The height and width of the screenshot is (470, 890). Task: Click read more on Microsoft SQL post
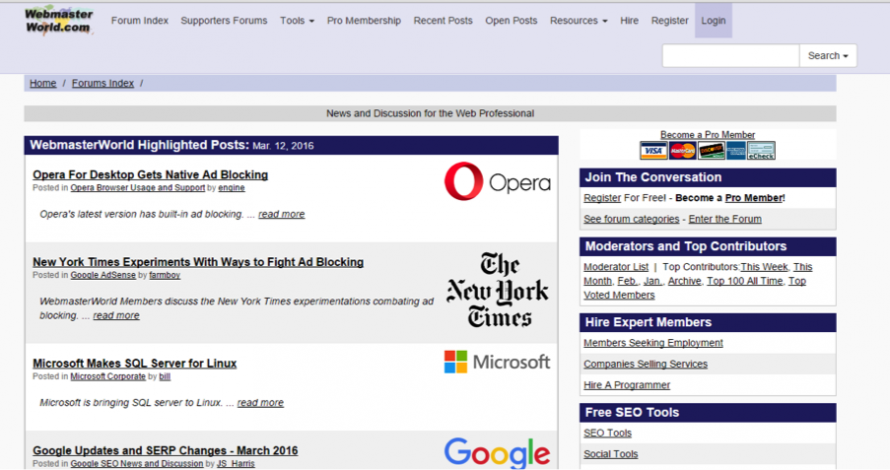point(260,403)
